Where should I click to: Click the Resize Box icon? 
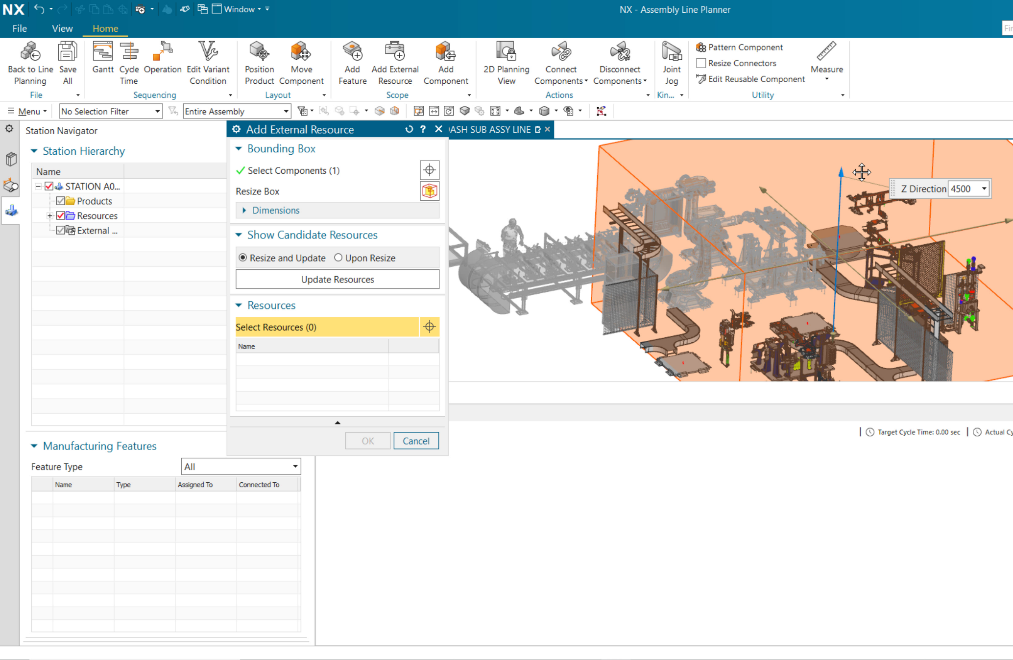tap(430, 191)
